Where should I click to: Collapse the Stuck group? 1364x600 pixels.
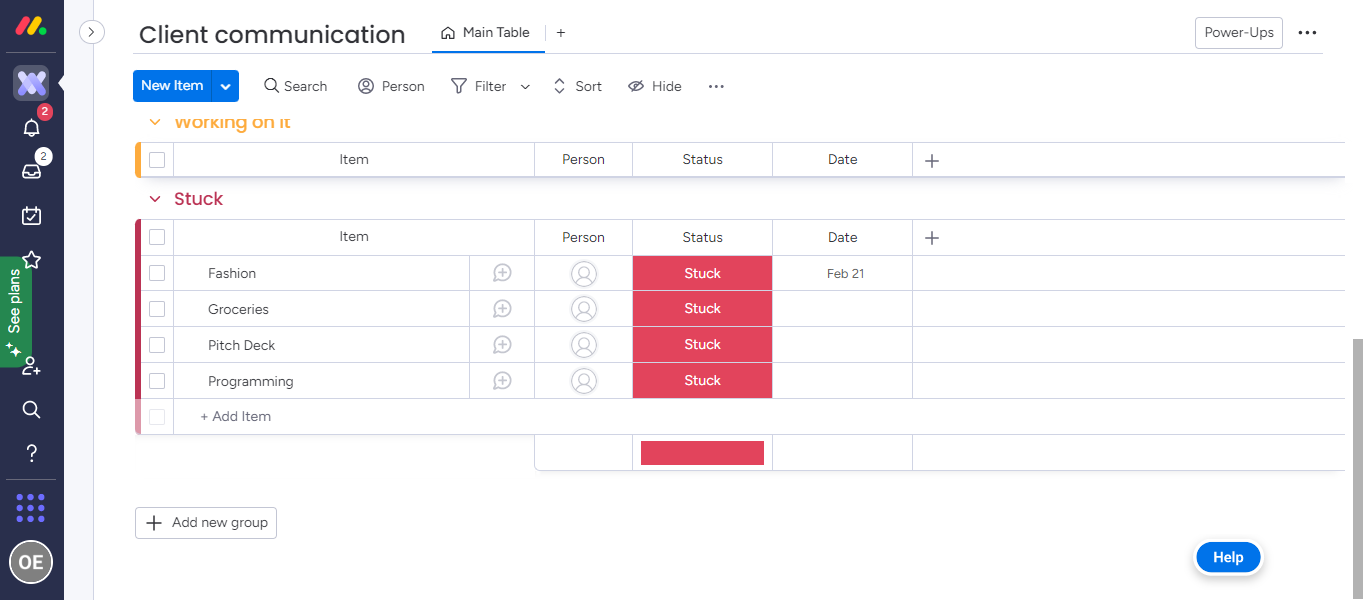(155, 199)
